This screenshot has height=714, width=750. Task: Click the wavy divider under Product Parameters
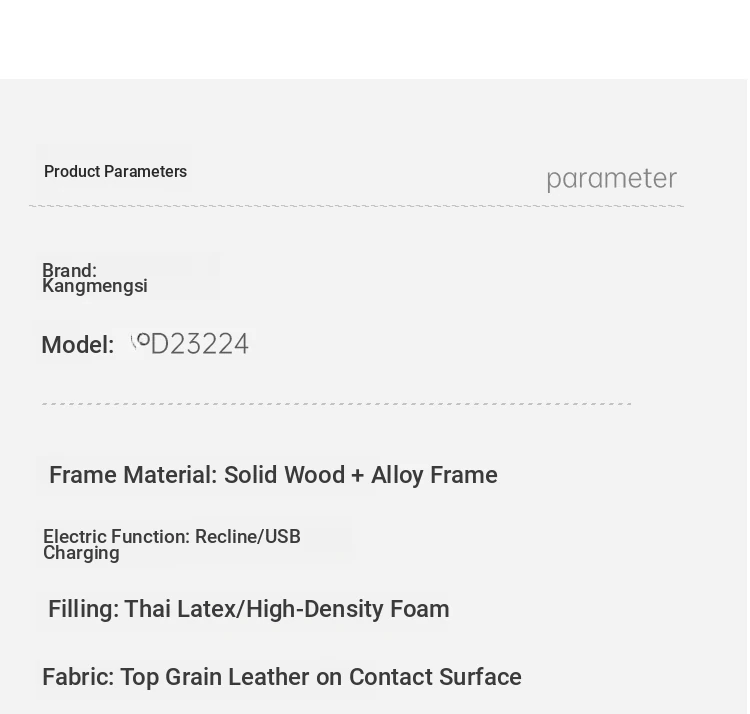356,206
